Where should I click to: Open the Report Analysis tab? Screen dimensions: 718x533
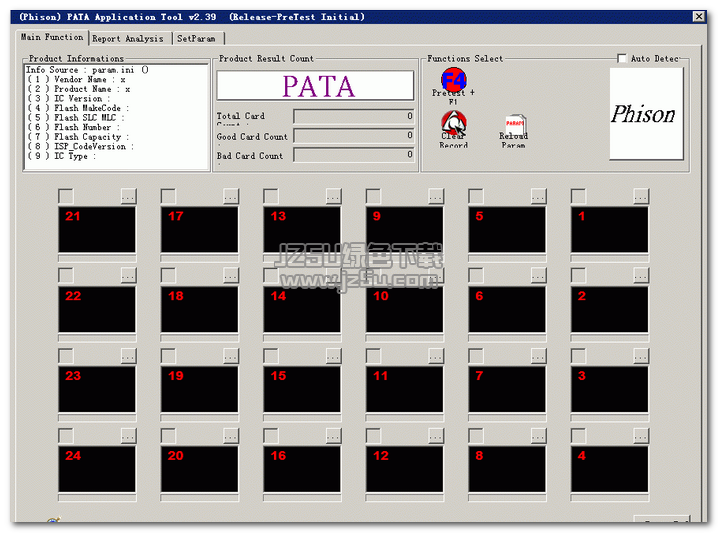click(x=128, y=38)
